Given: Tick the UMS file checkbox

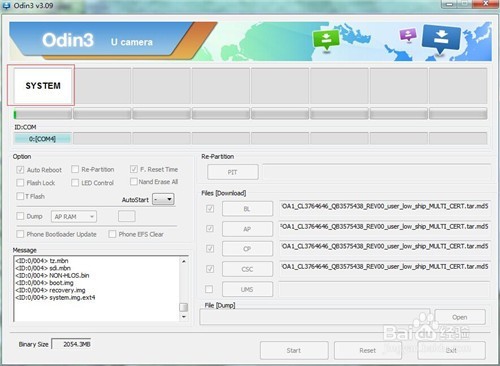Looking at the screenshot, I should point(209,289).
